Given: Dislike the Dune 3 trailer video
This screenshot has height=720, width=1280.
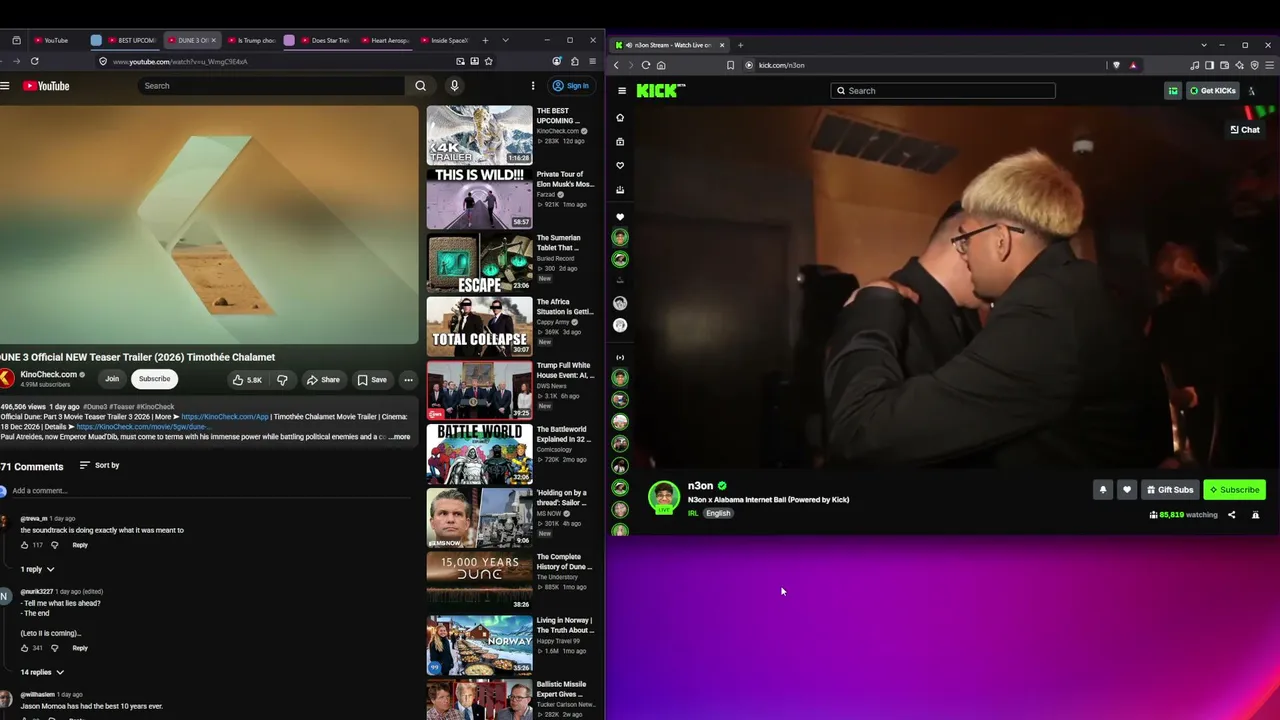Looking at the screenshot, I should point(282,380).
